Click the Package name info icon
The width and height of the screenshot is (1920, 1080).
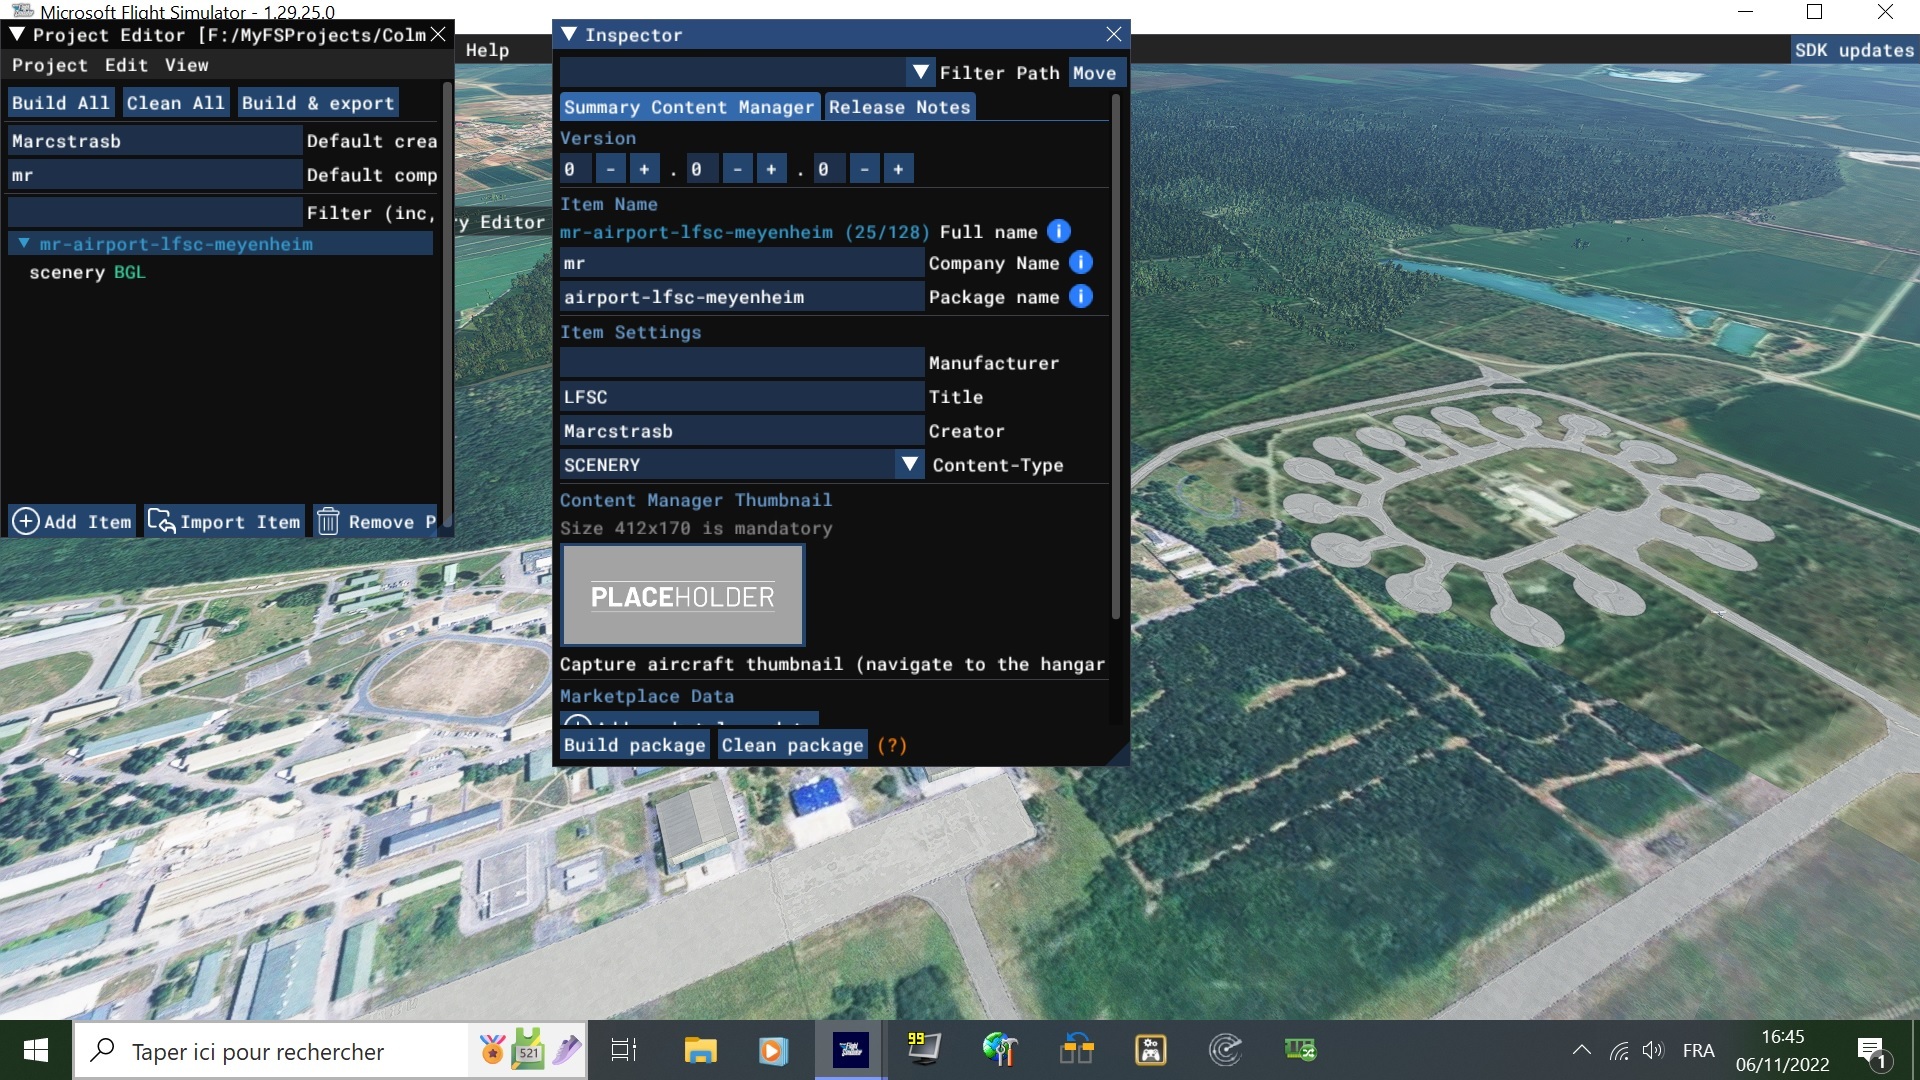(x=1081, y=297)
